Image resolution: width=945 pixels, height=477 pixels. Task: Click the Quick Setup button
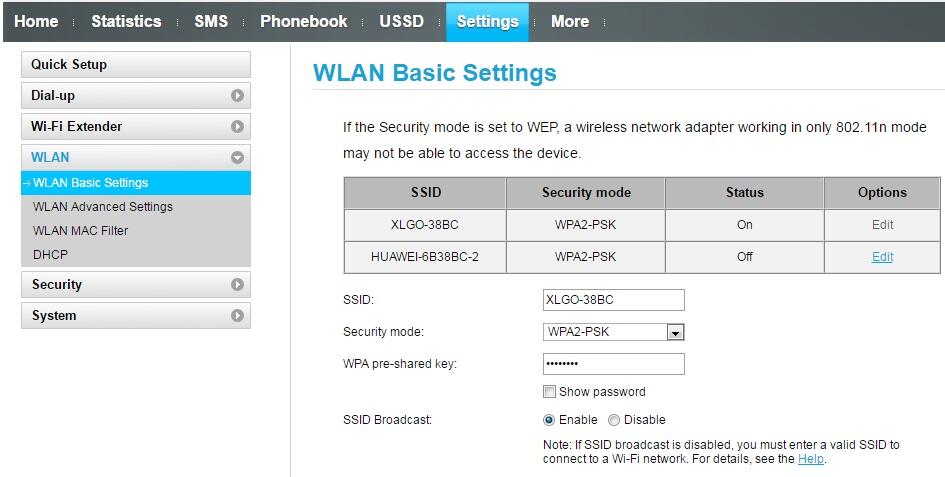pyautogui.click(x=135, y=65)
